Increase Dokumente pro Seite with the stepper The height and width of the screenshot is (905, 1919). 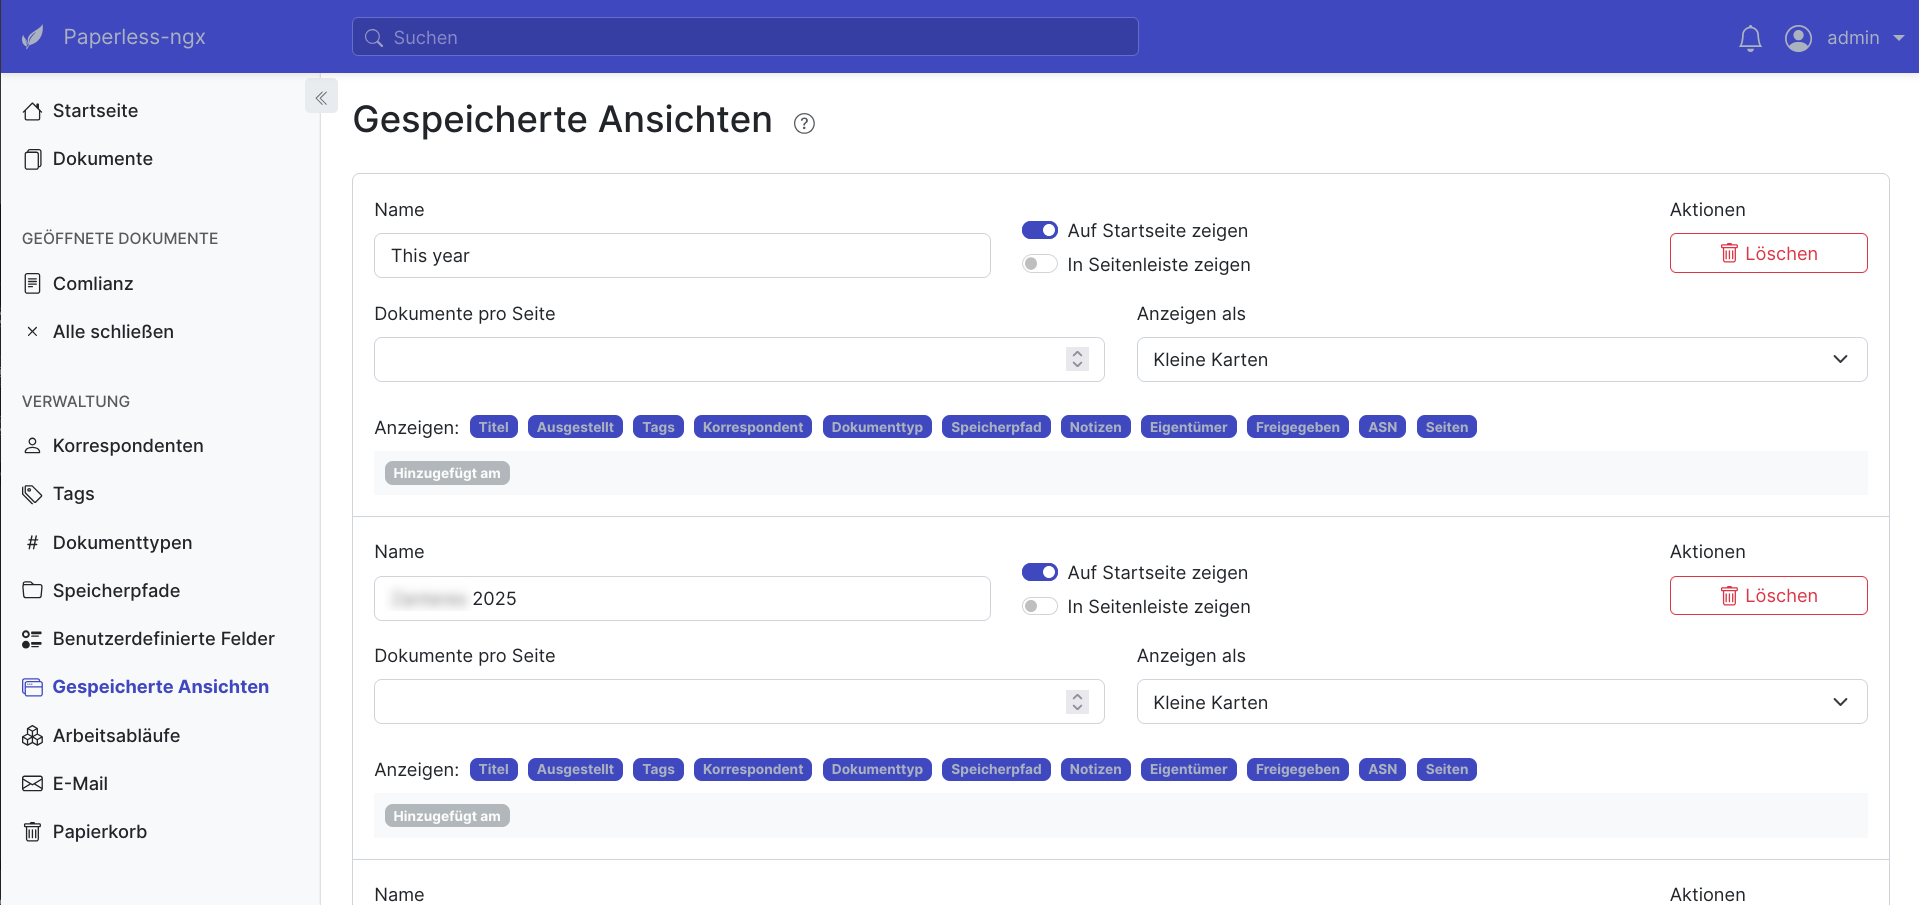tap(1077, 354)
